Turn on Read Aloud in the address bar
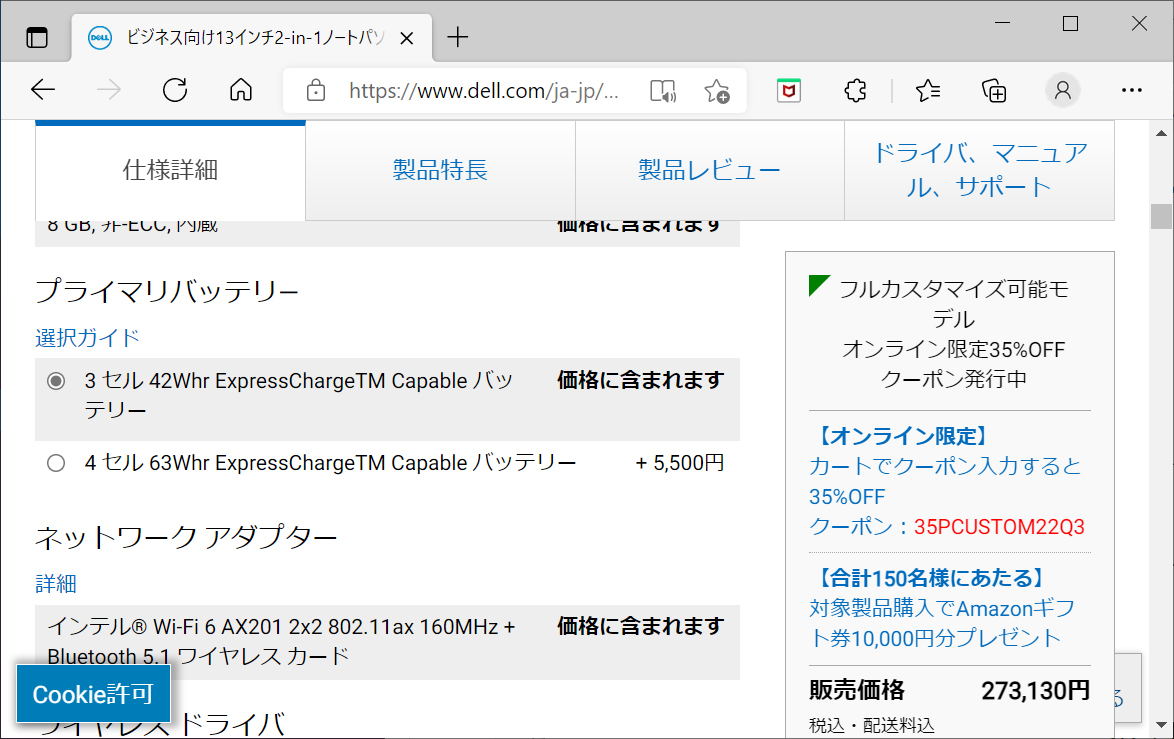The image size is (1174, 739). 663,91
